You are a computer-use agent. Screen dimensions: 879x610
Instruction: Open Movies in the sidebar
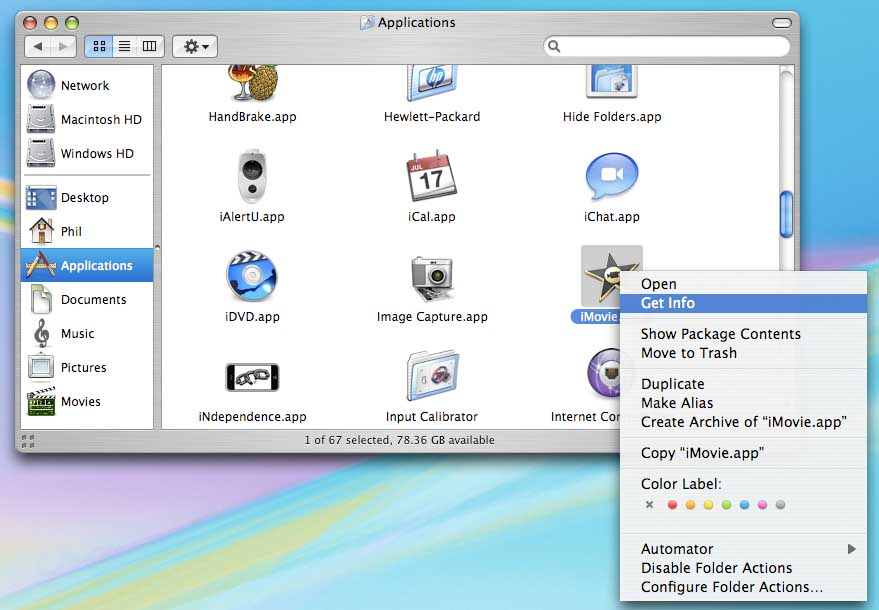(87, 401)
